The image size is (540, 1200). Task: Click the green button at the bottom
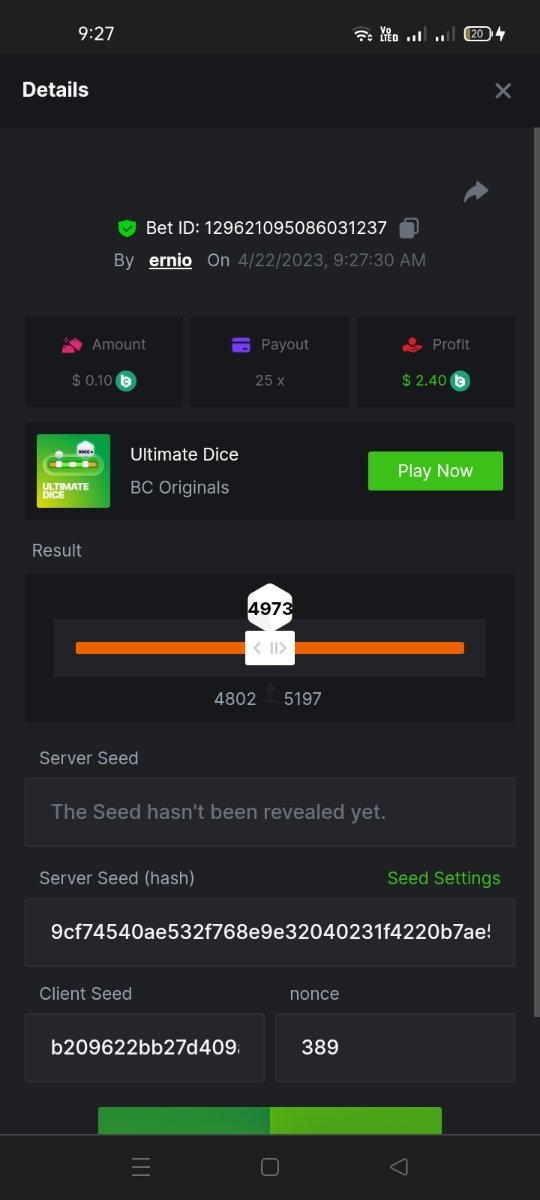[270, 1120]
